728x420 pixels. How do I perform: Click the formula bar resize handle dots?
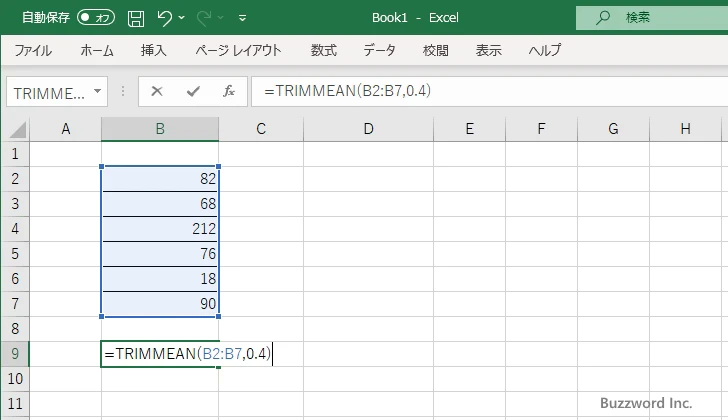pos(123,91)
